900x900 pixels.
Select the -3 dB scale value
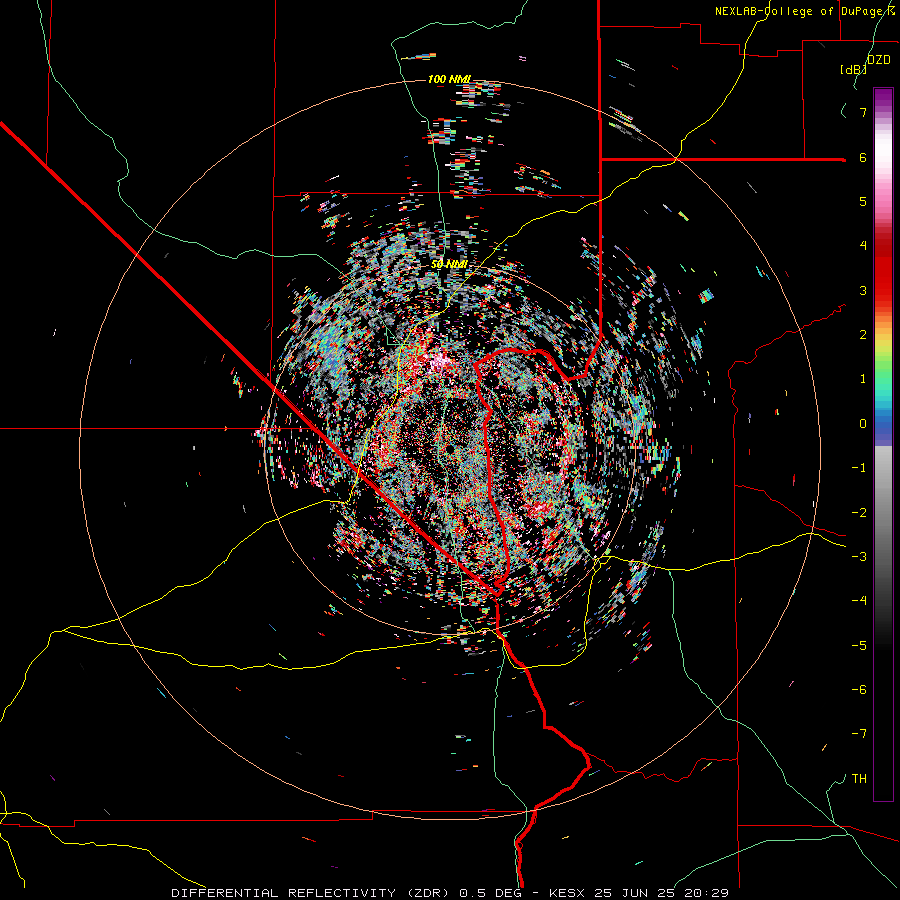pyautogui.click(x=859, y=556)
